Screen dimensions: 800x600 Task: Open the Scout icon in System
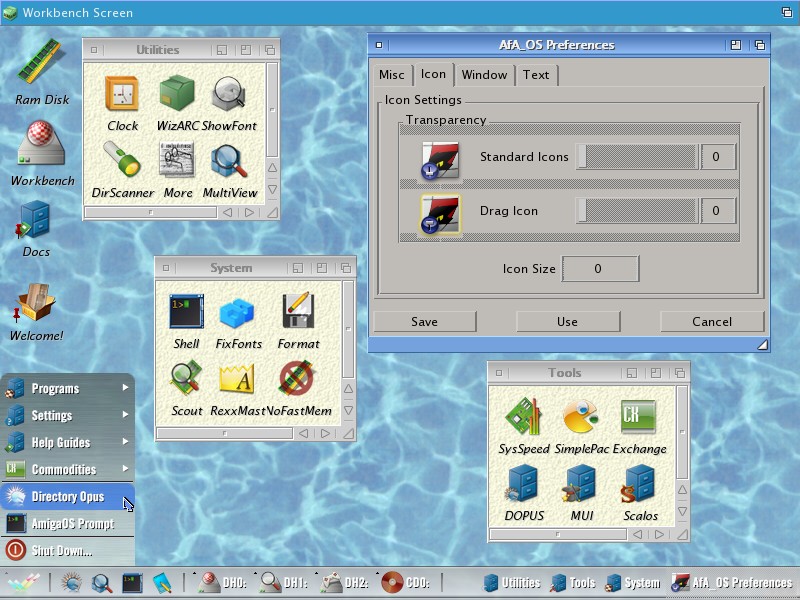[186, 380]
